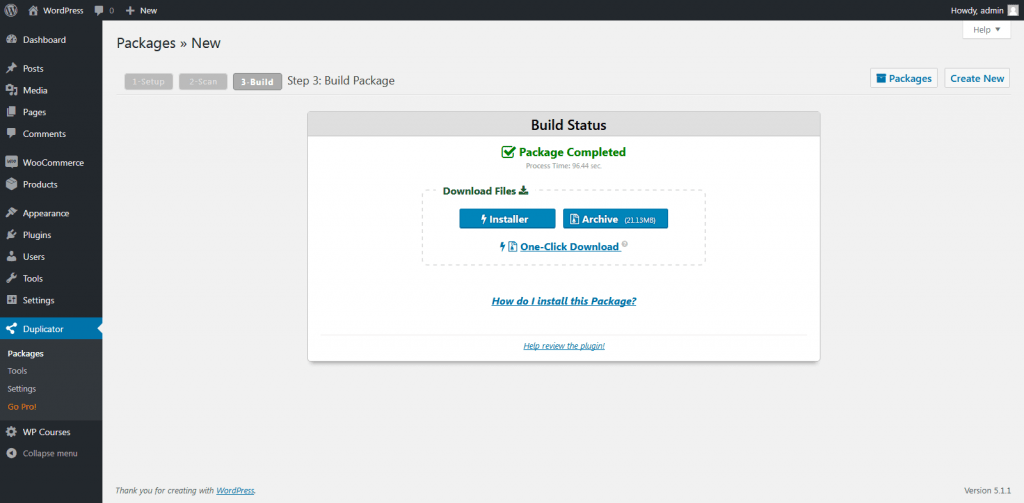Screen dimensions: 1024x503
Task: Click the Plugins plug icon
Action: tap(11, 235)
